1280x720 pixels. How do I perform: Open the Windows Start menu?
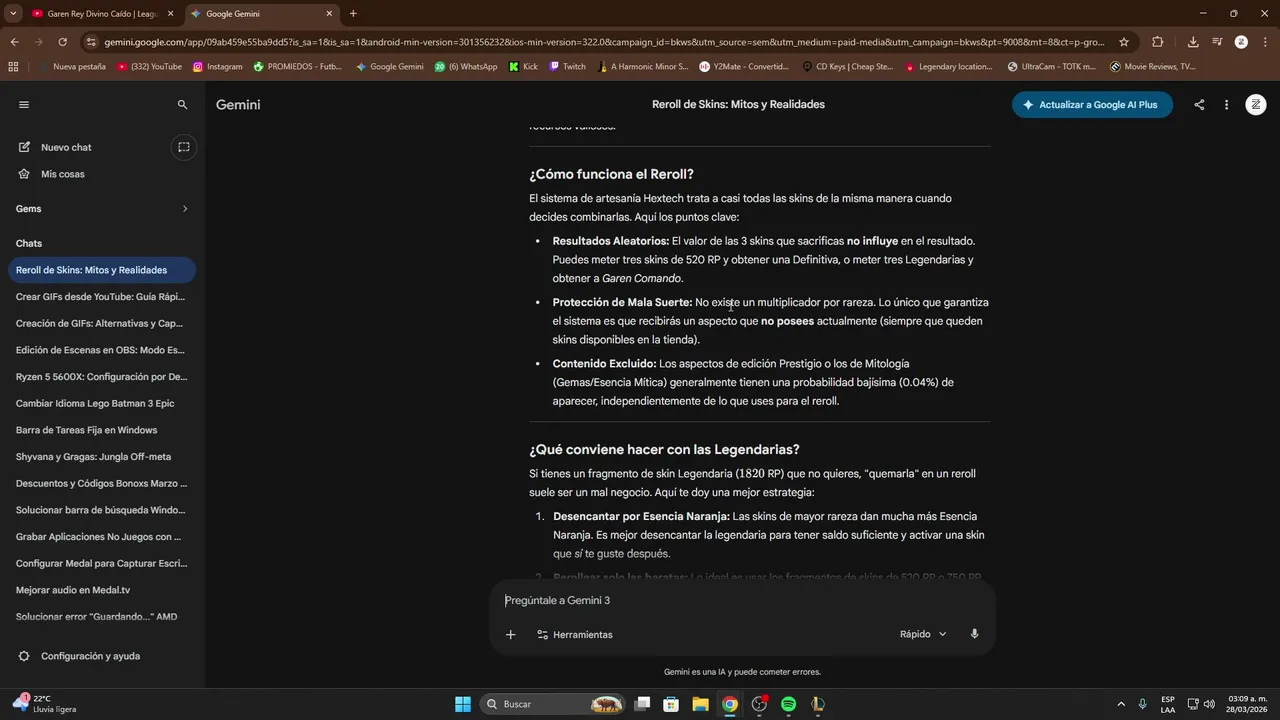point(463,704)
